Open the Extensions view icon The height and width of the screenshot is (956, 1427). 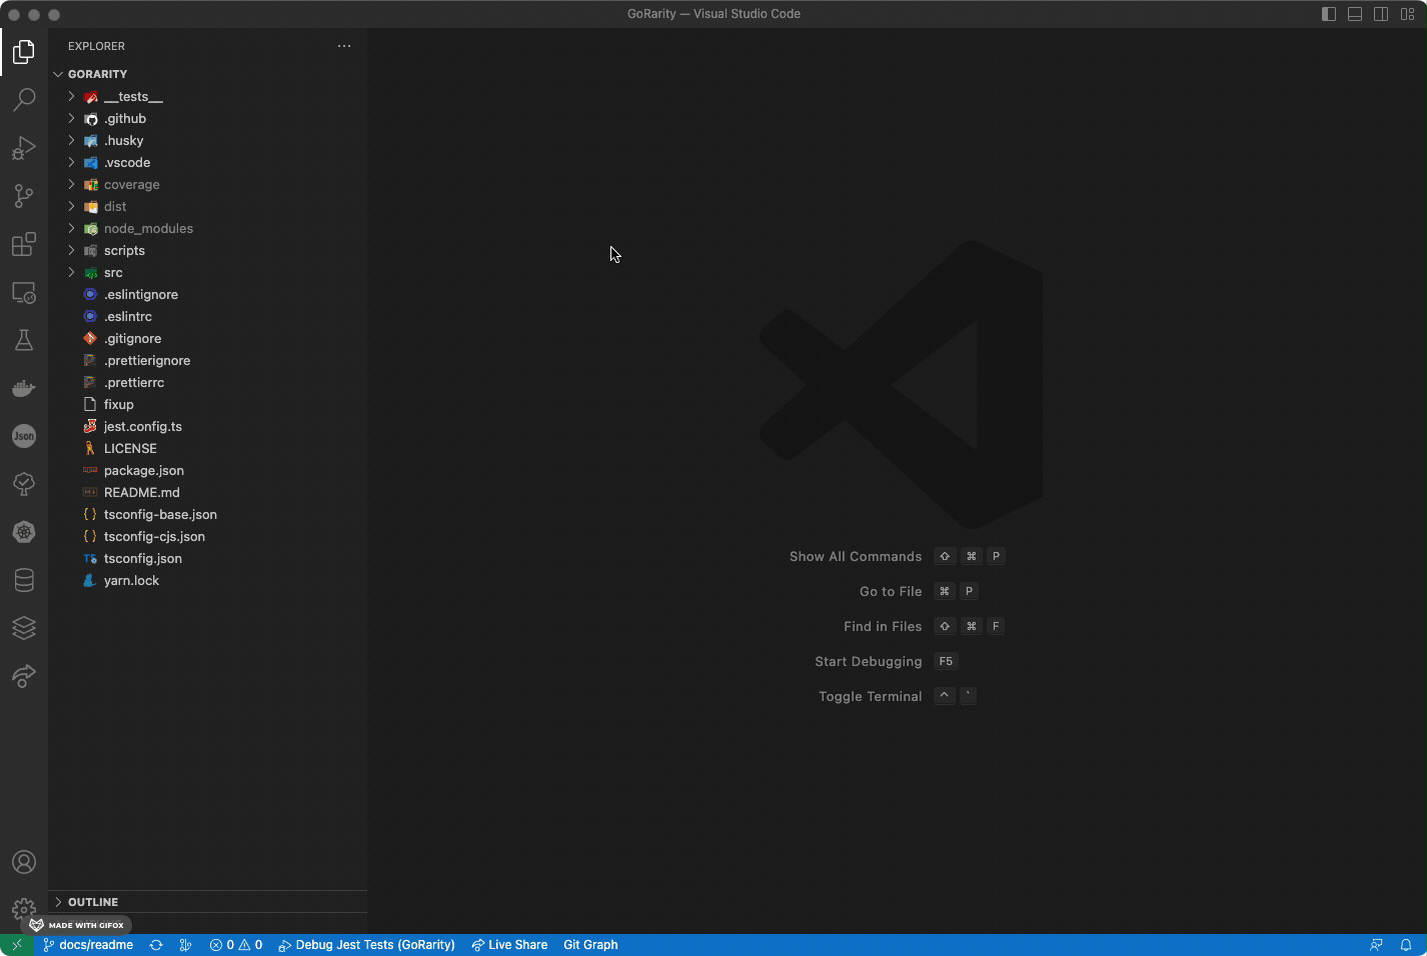click(24, 244)
